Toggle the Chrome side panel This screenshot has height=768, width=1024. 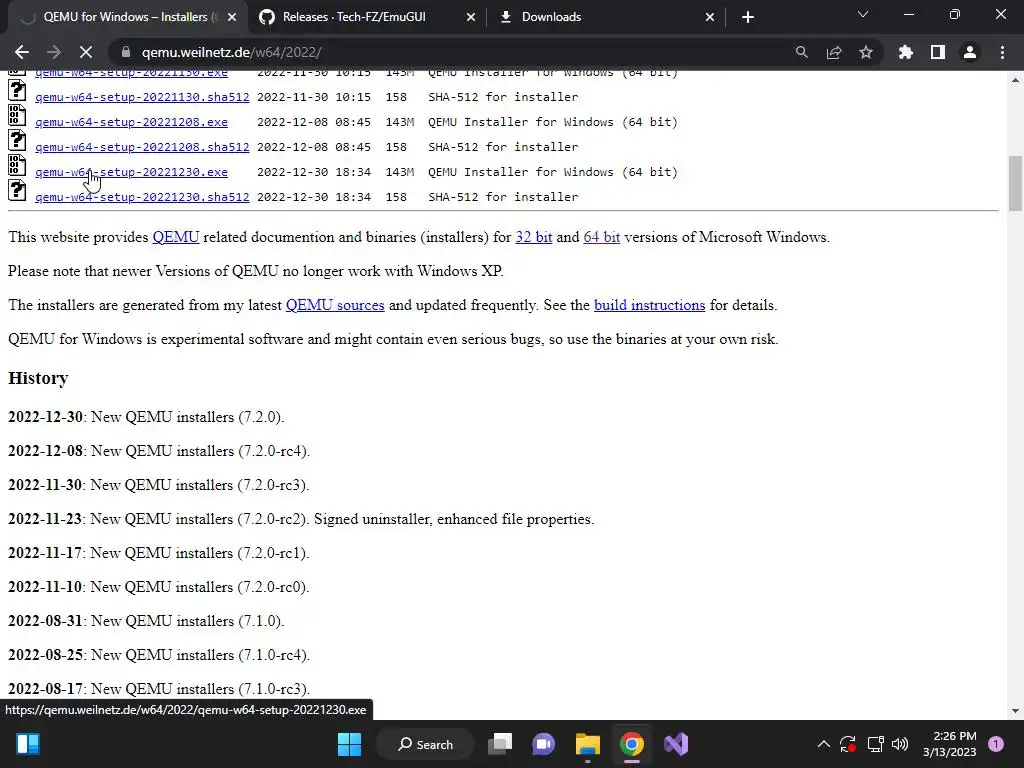pos(938,52)
